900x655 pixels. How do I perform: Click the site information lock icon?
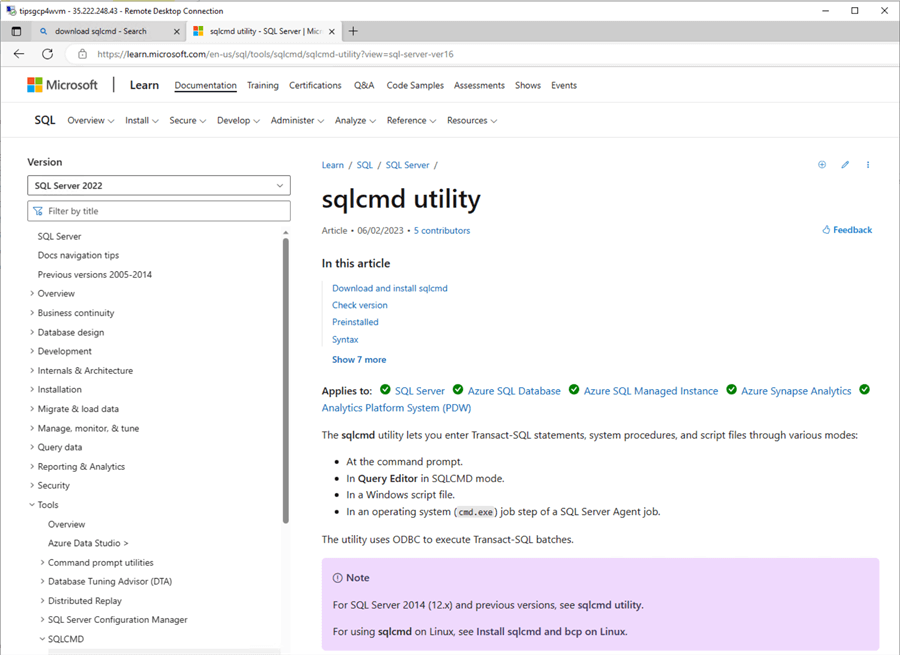pyautogui.click(x=82, y=54)
